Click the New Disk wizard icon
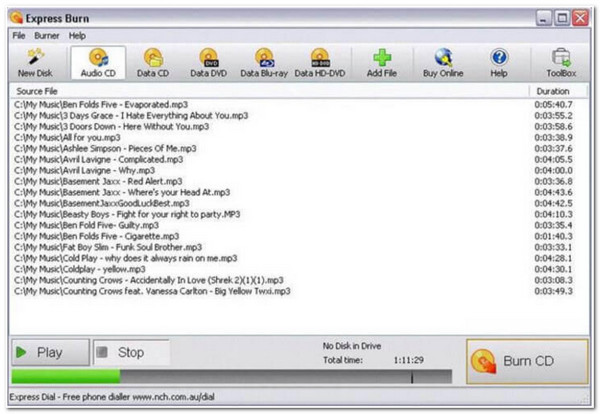This screenshot has height=414, width=600. tap(35, 63)
